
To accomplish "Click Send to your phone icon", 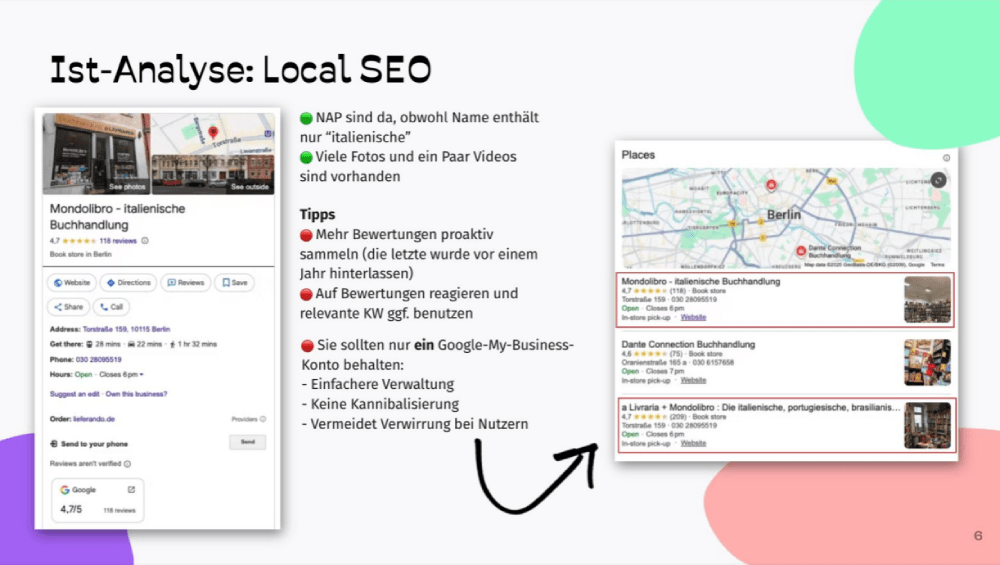I will (54, 444).
